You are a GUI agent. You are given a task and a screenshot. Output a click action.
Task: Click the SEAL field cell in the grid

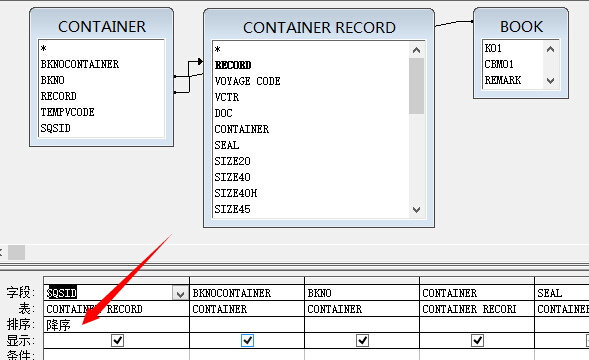click(x=562, y=293)
